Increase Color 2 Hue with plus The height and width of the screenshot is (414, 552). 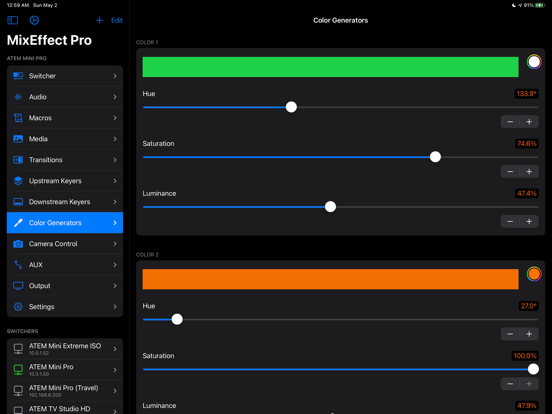[529, 334]
